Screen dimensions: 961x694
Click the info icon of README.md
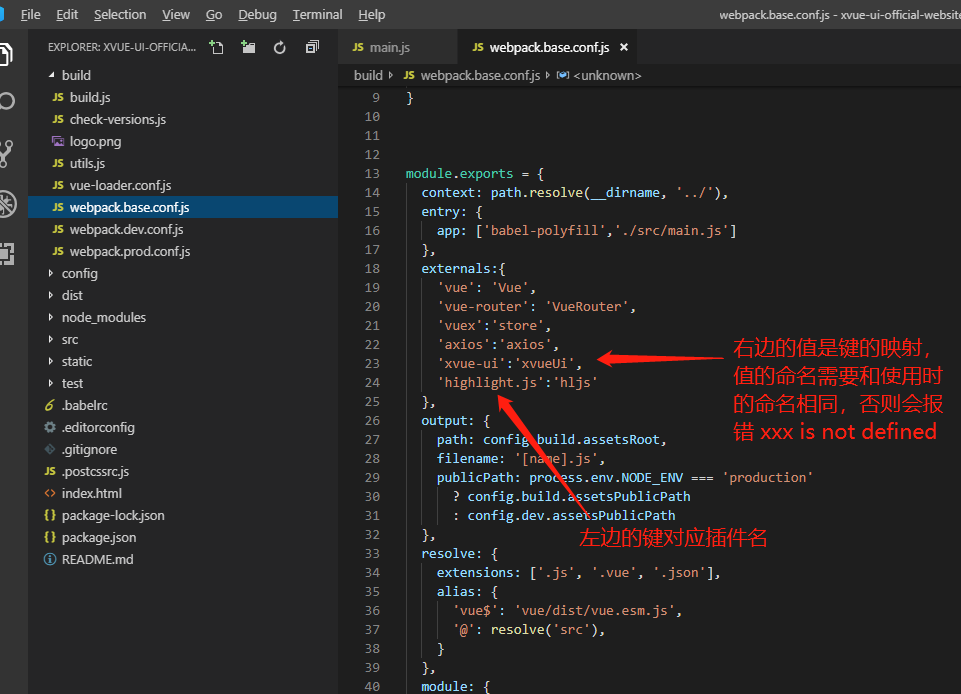point(50,559)
